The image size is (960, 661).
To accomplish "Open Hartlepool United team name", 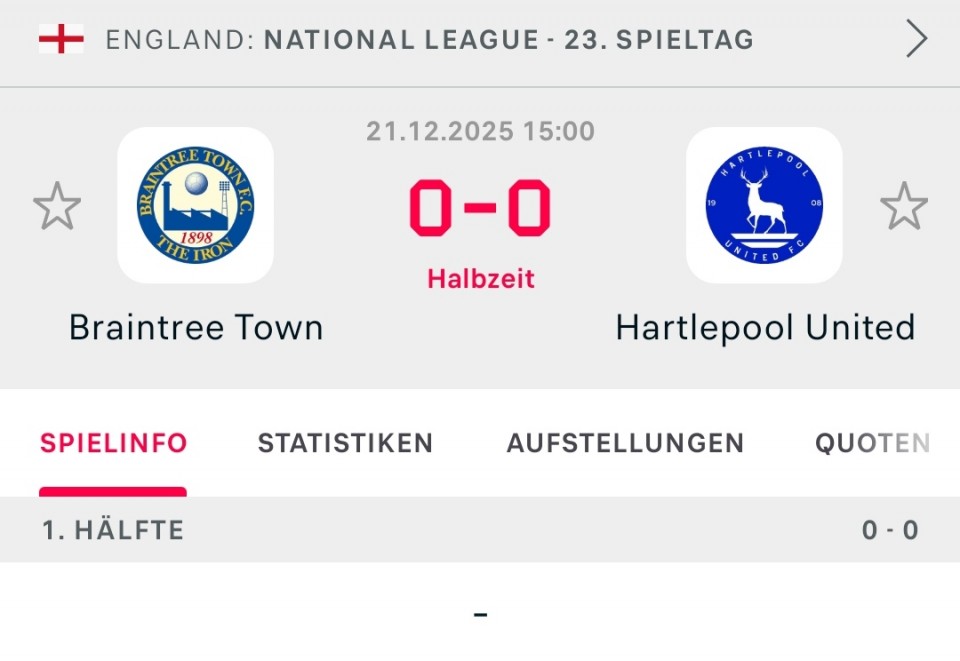I will [x=765, y=328].
